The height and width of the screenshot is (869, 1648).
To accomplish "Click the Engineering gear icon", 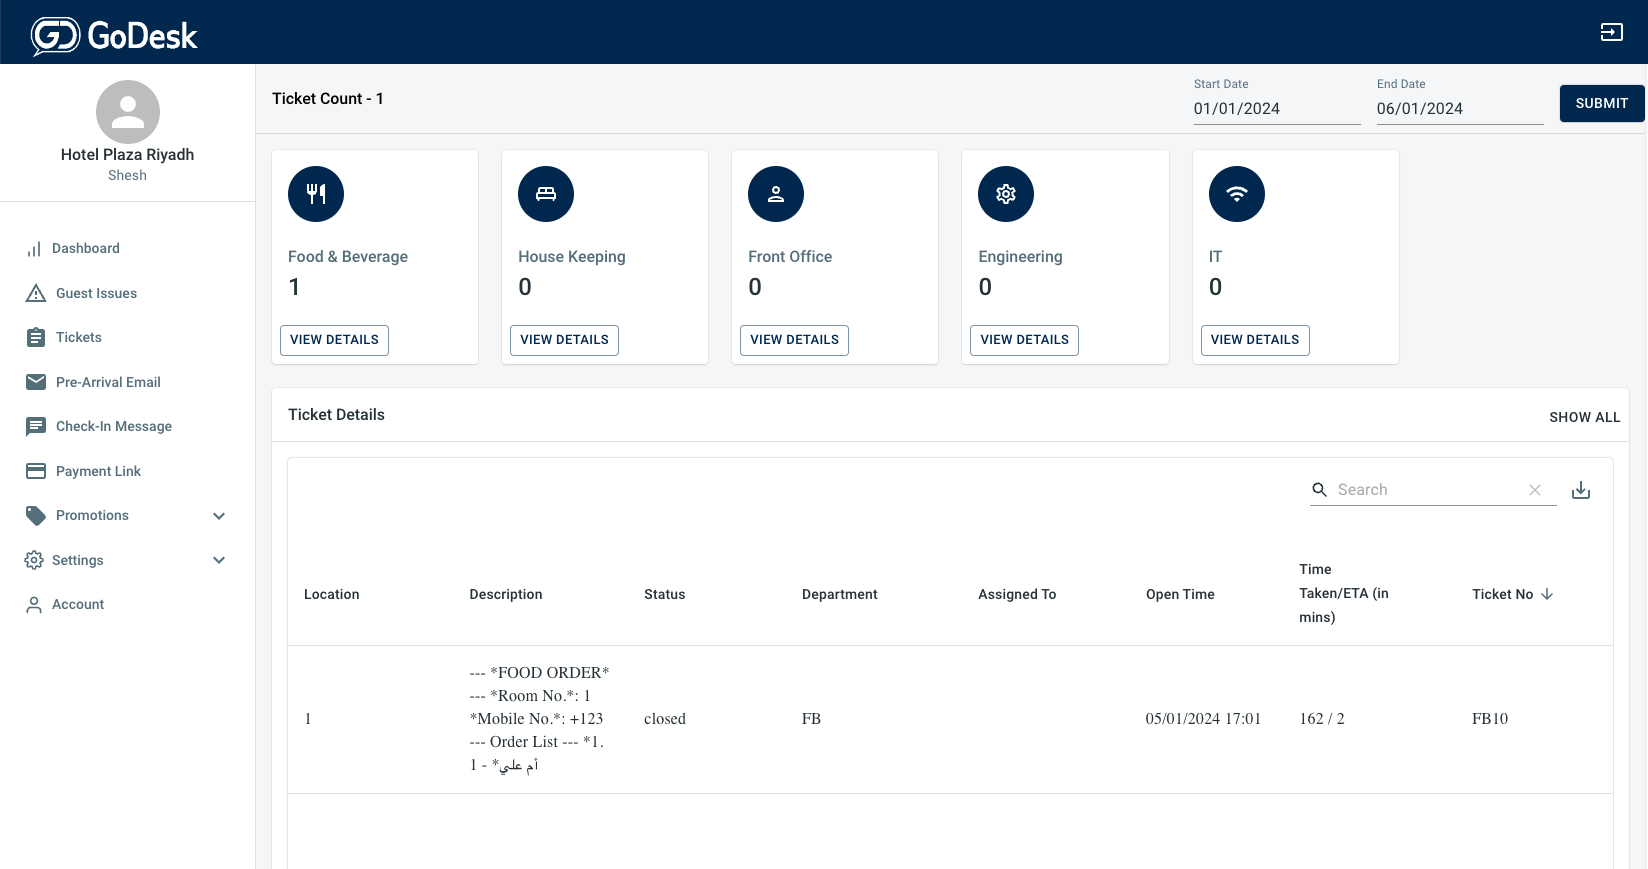I will (x=1006, y=194).
